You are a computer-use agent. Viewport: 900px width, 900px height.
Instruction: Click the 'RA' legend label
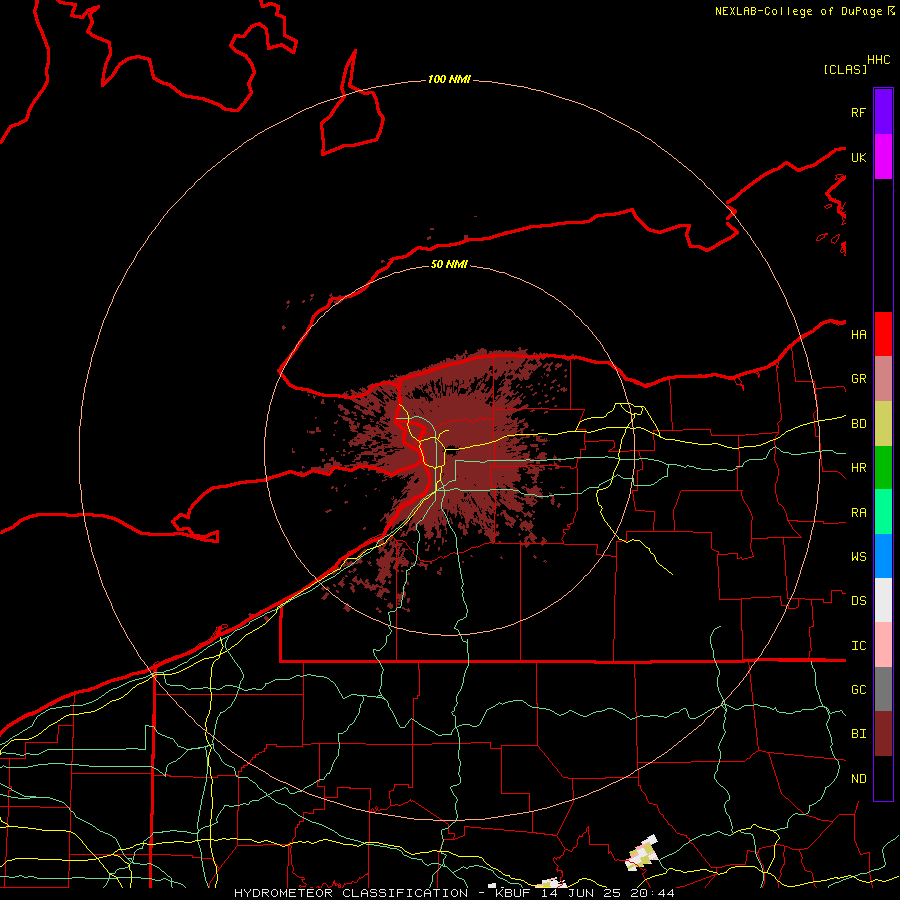click(858, 513)
